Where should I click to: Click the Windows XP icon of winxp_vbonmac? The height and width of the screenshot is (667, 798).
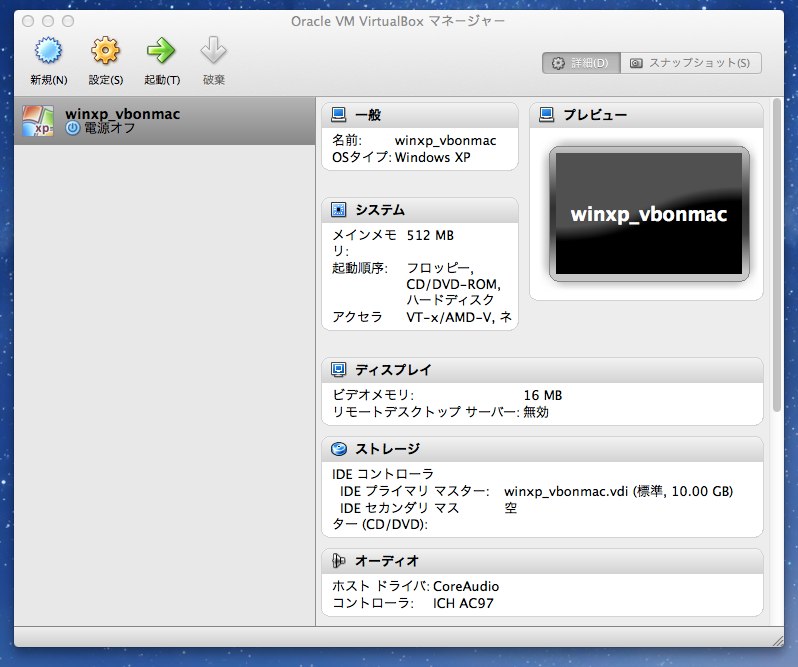[38, 121]
